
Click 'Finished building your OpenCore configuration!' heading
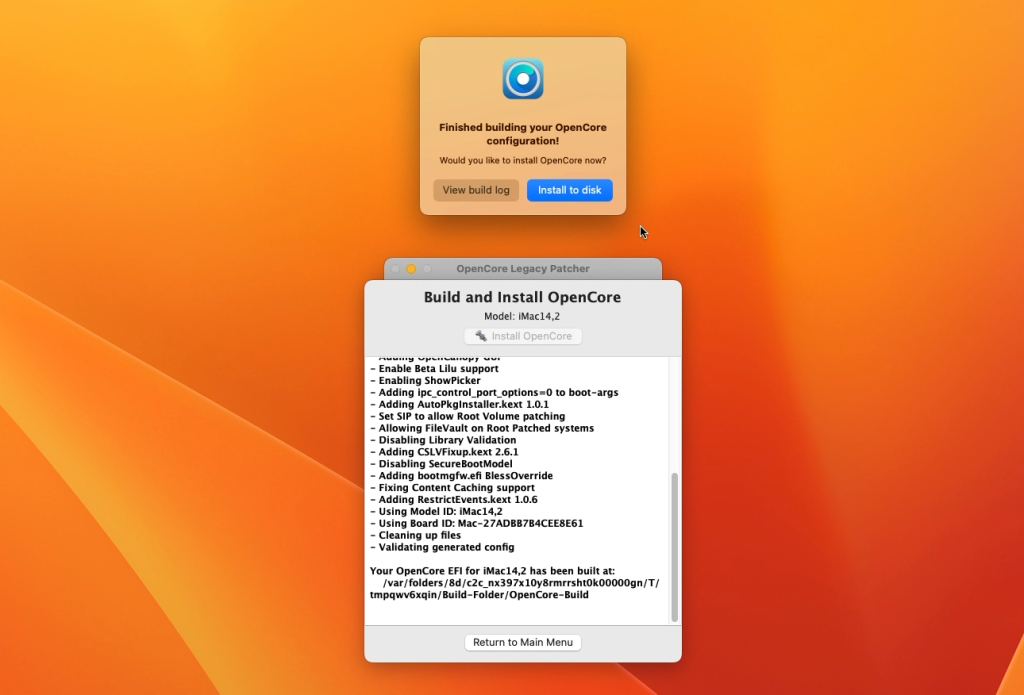(522, 134)
